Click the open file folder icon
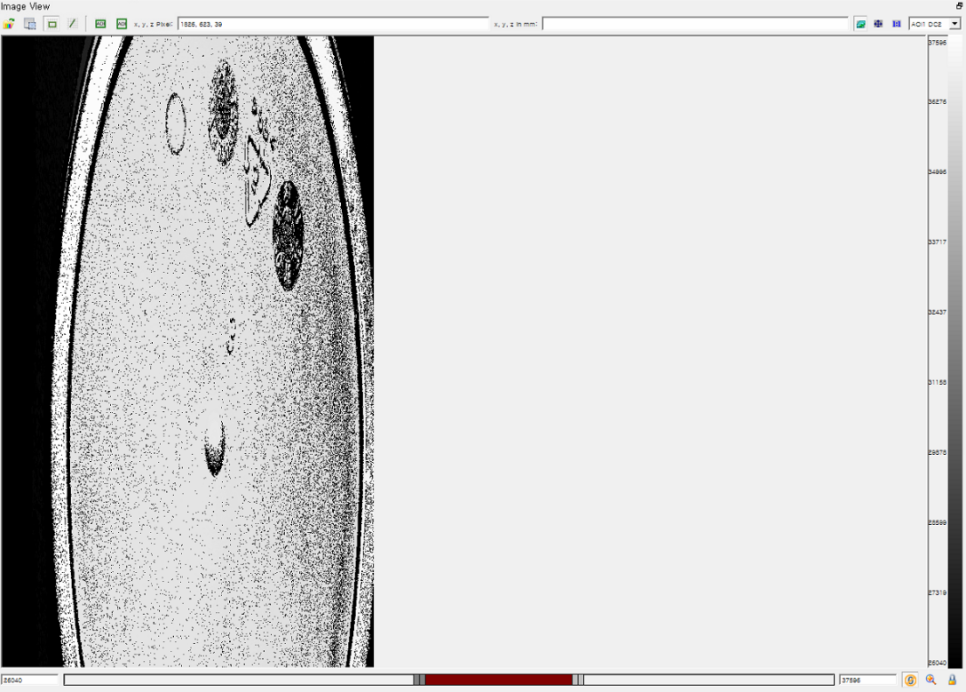Viewport: 966px width, 692px height. (x=10, y=23)
